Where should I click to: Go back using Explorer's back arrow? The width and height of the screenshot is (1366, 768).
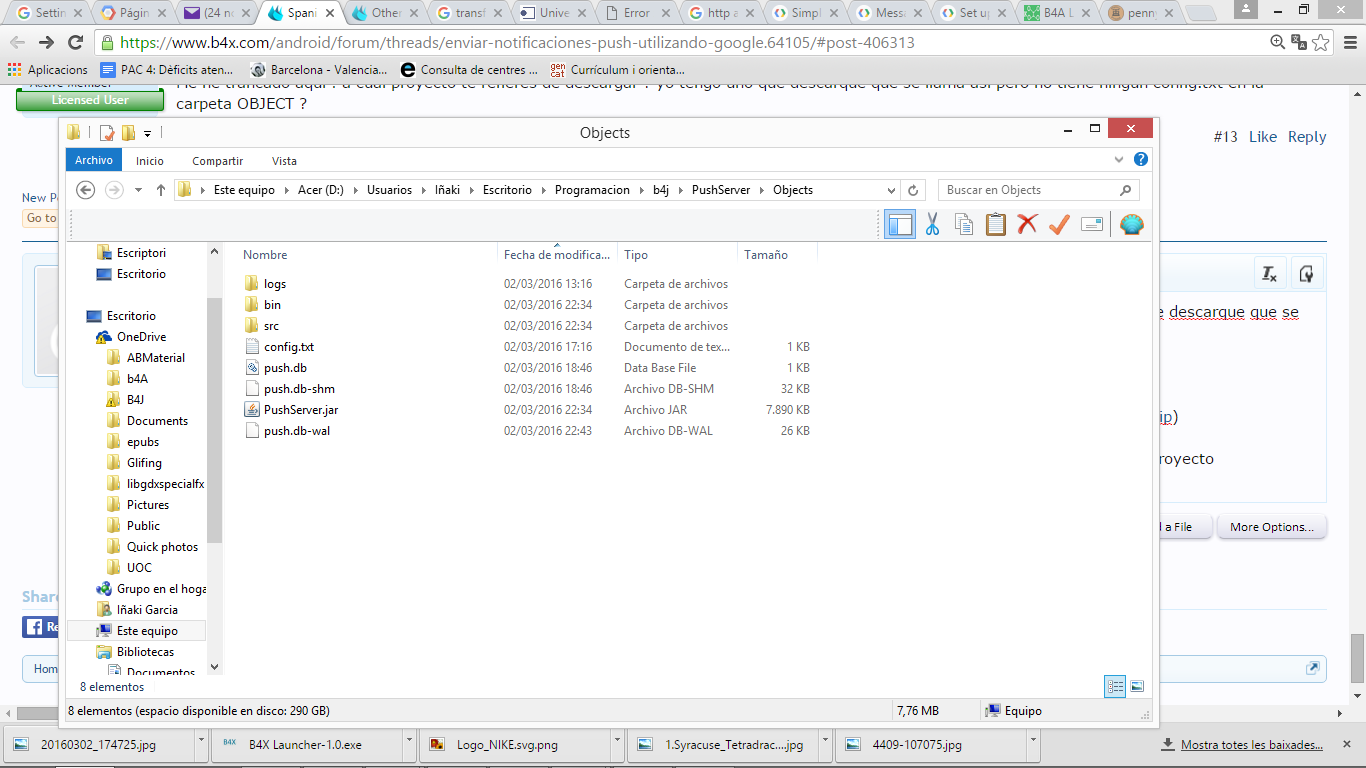(86, 190)
